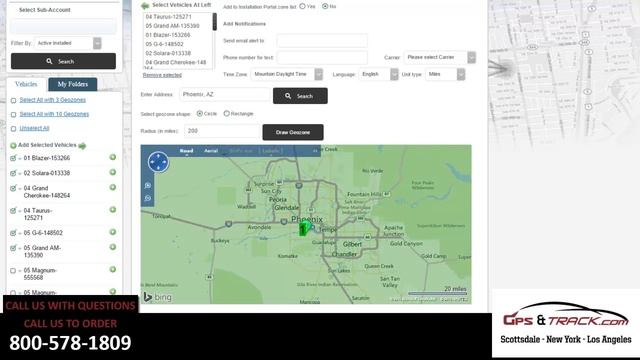Image resolution: width=640 pixels, height=360 pixels.
Task: Click the green add icon for 04 Grand Cherokee-148264
Action: pos(113,187)
